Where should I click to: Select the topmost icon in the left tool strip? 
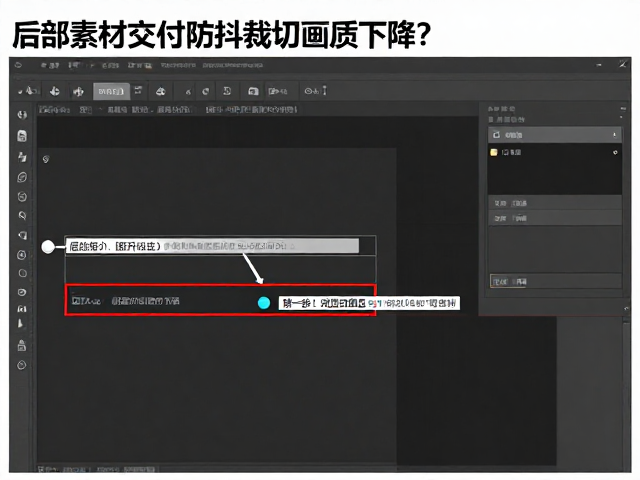point(22,115)
